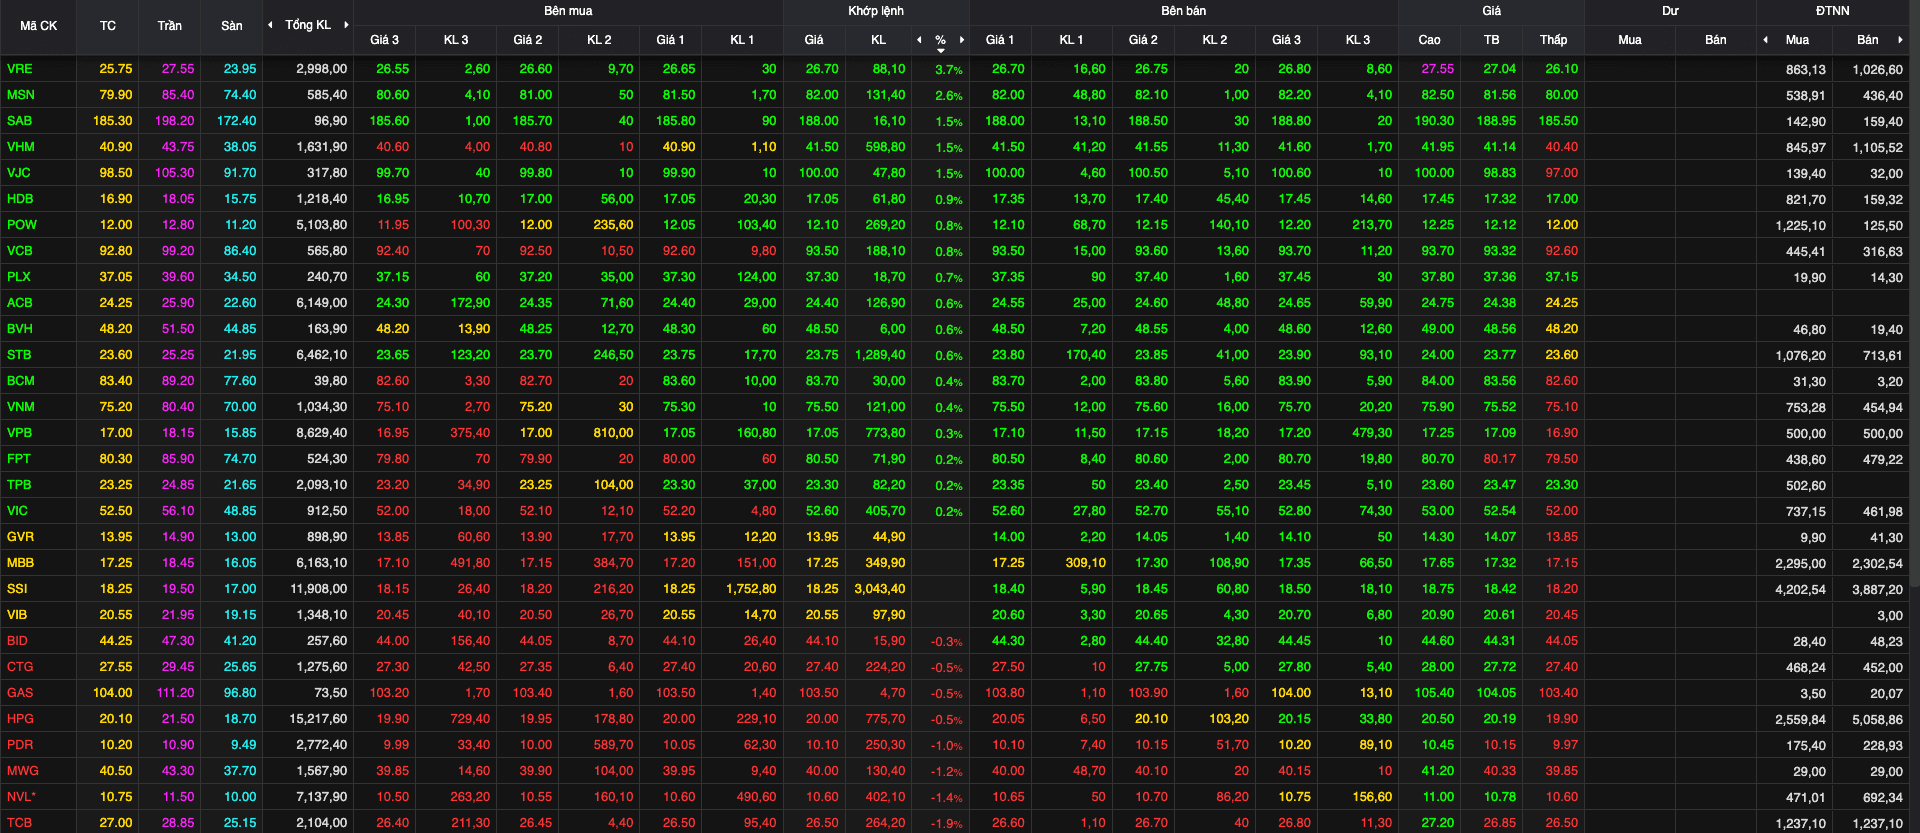Image resolution: width=1920 pixels, height=833 pixels.
Task: Select the VHM ticker symbol
Action: tap(21, 147)
